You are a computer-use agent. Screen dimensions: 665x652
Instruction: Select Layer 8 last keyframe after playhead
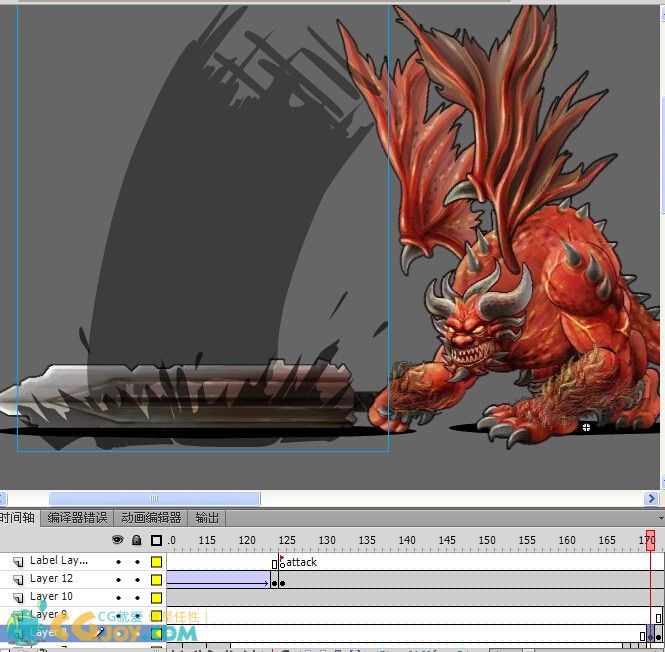pyautogui.click(x=658, y=637)
